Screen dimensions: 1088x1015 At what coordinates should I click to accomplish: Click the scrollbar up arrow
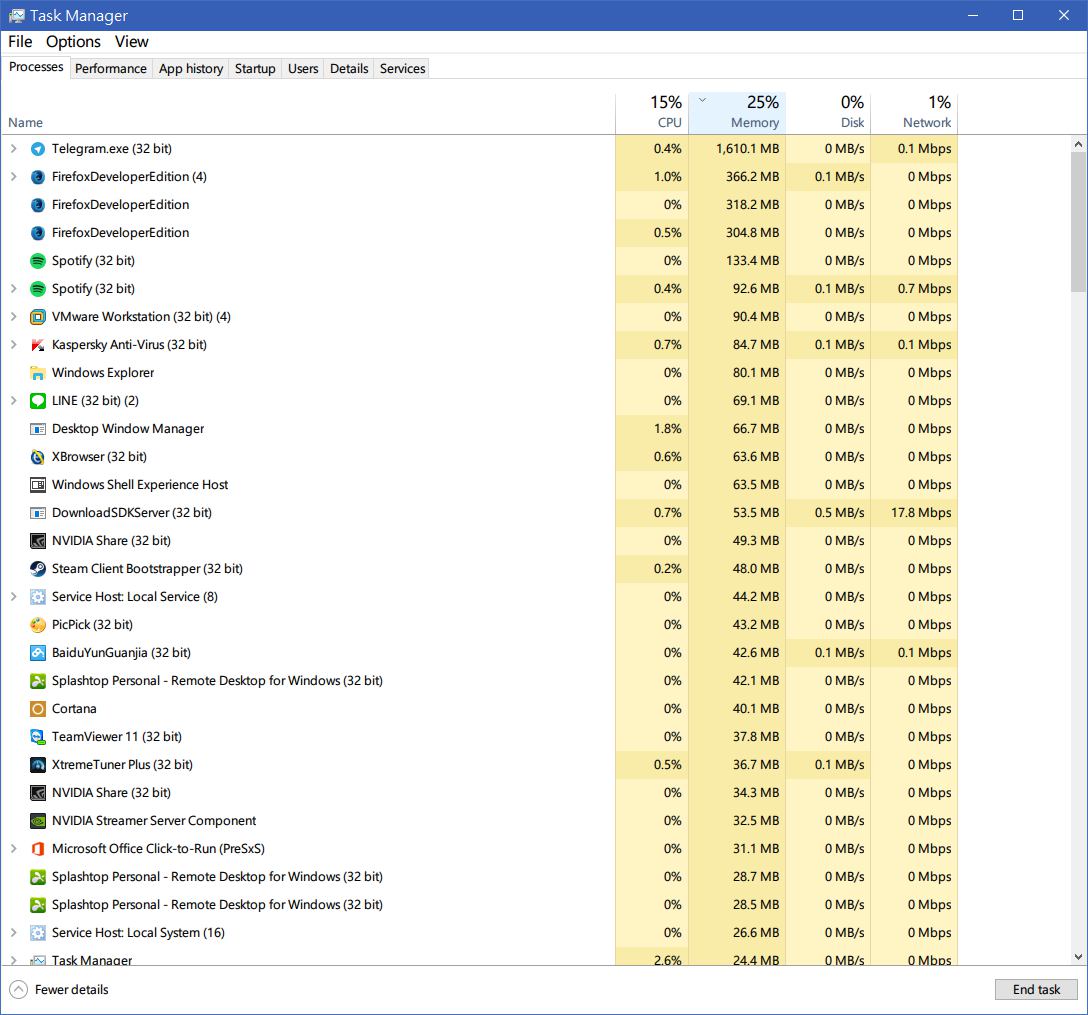pos(1078,144)
